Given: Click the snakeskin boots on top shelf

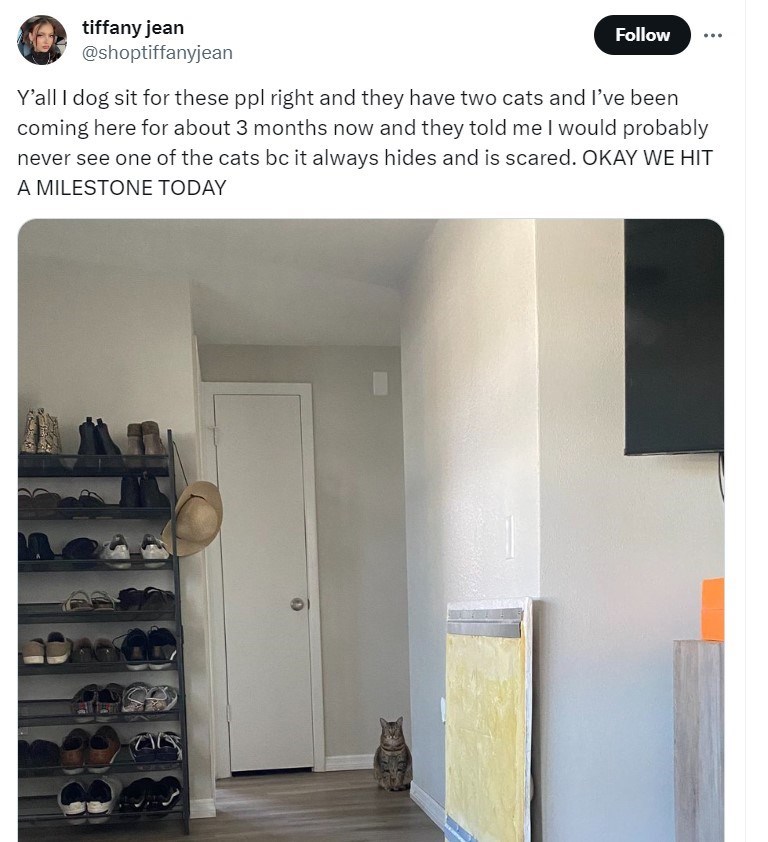Looking at the screenshot, I should pyautogui.click(x=41, y=431).
